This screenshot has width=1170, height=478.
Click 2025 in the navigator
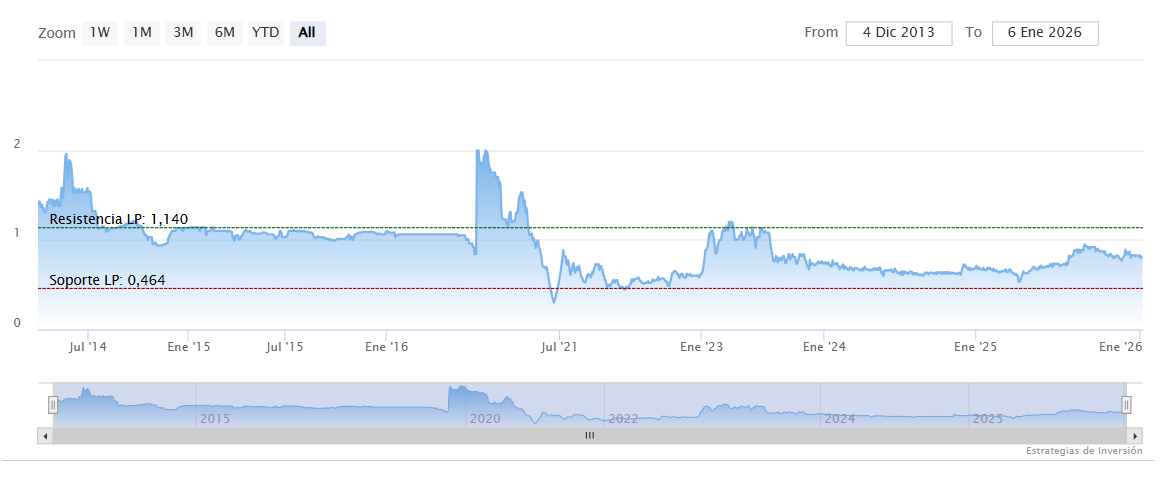988,419
